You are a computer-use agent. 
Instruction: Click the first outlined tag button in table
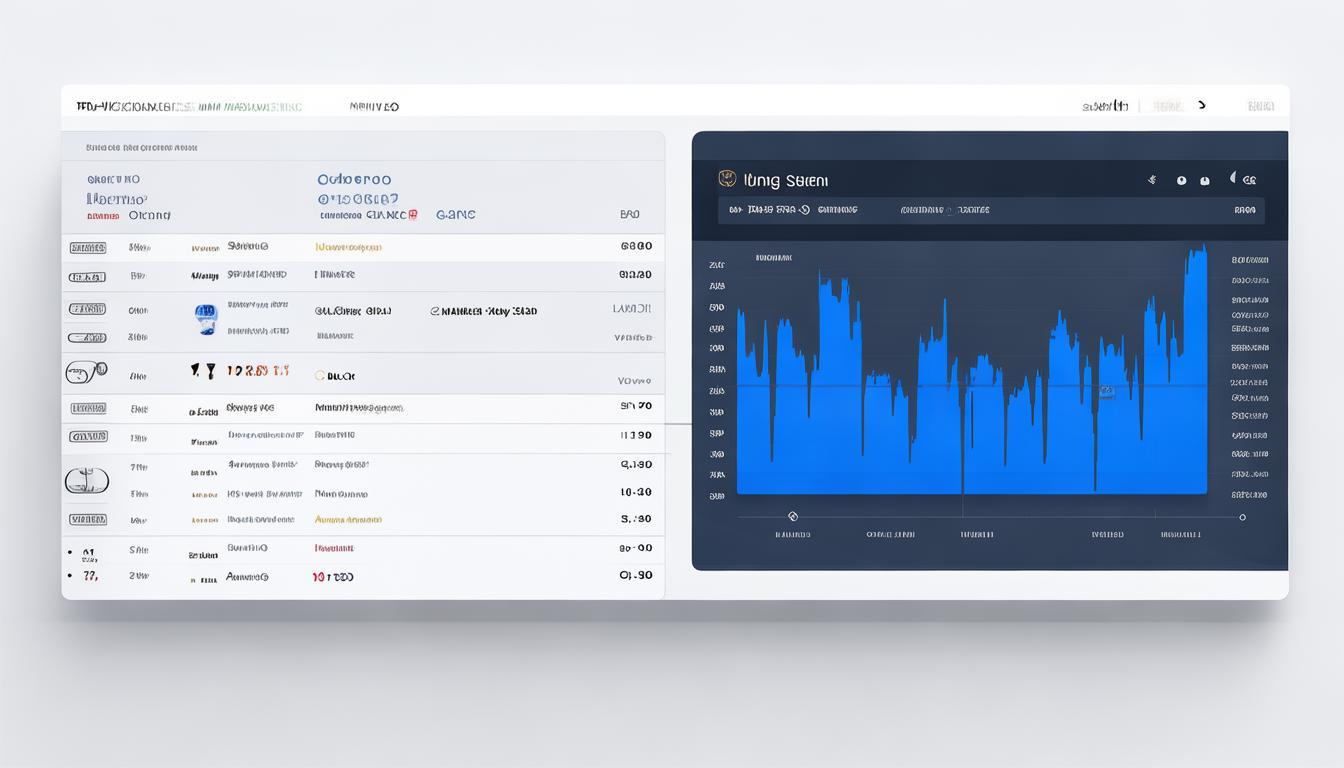(88, 247)
